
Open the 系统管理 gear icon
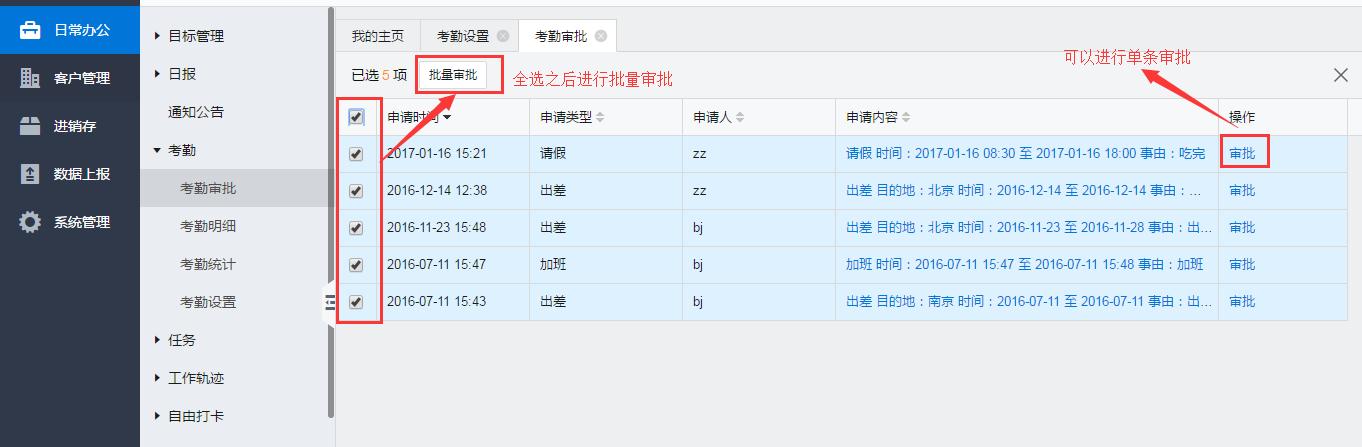(31, 222)
